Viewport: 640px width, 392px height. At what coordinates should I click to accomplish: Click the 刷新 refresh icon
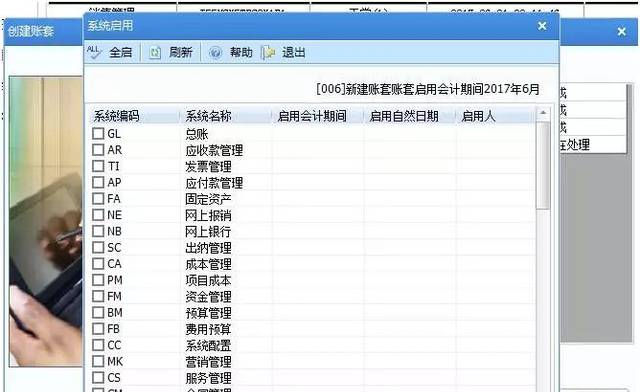click(155, 52)
